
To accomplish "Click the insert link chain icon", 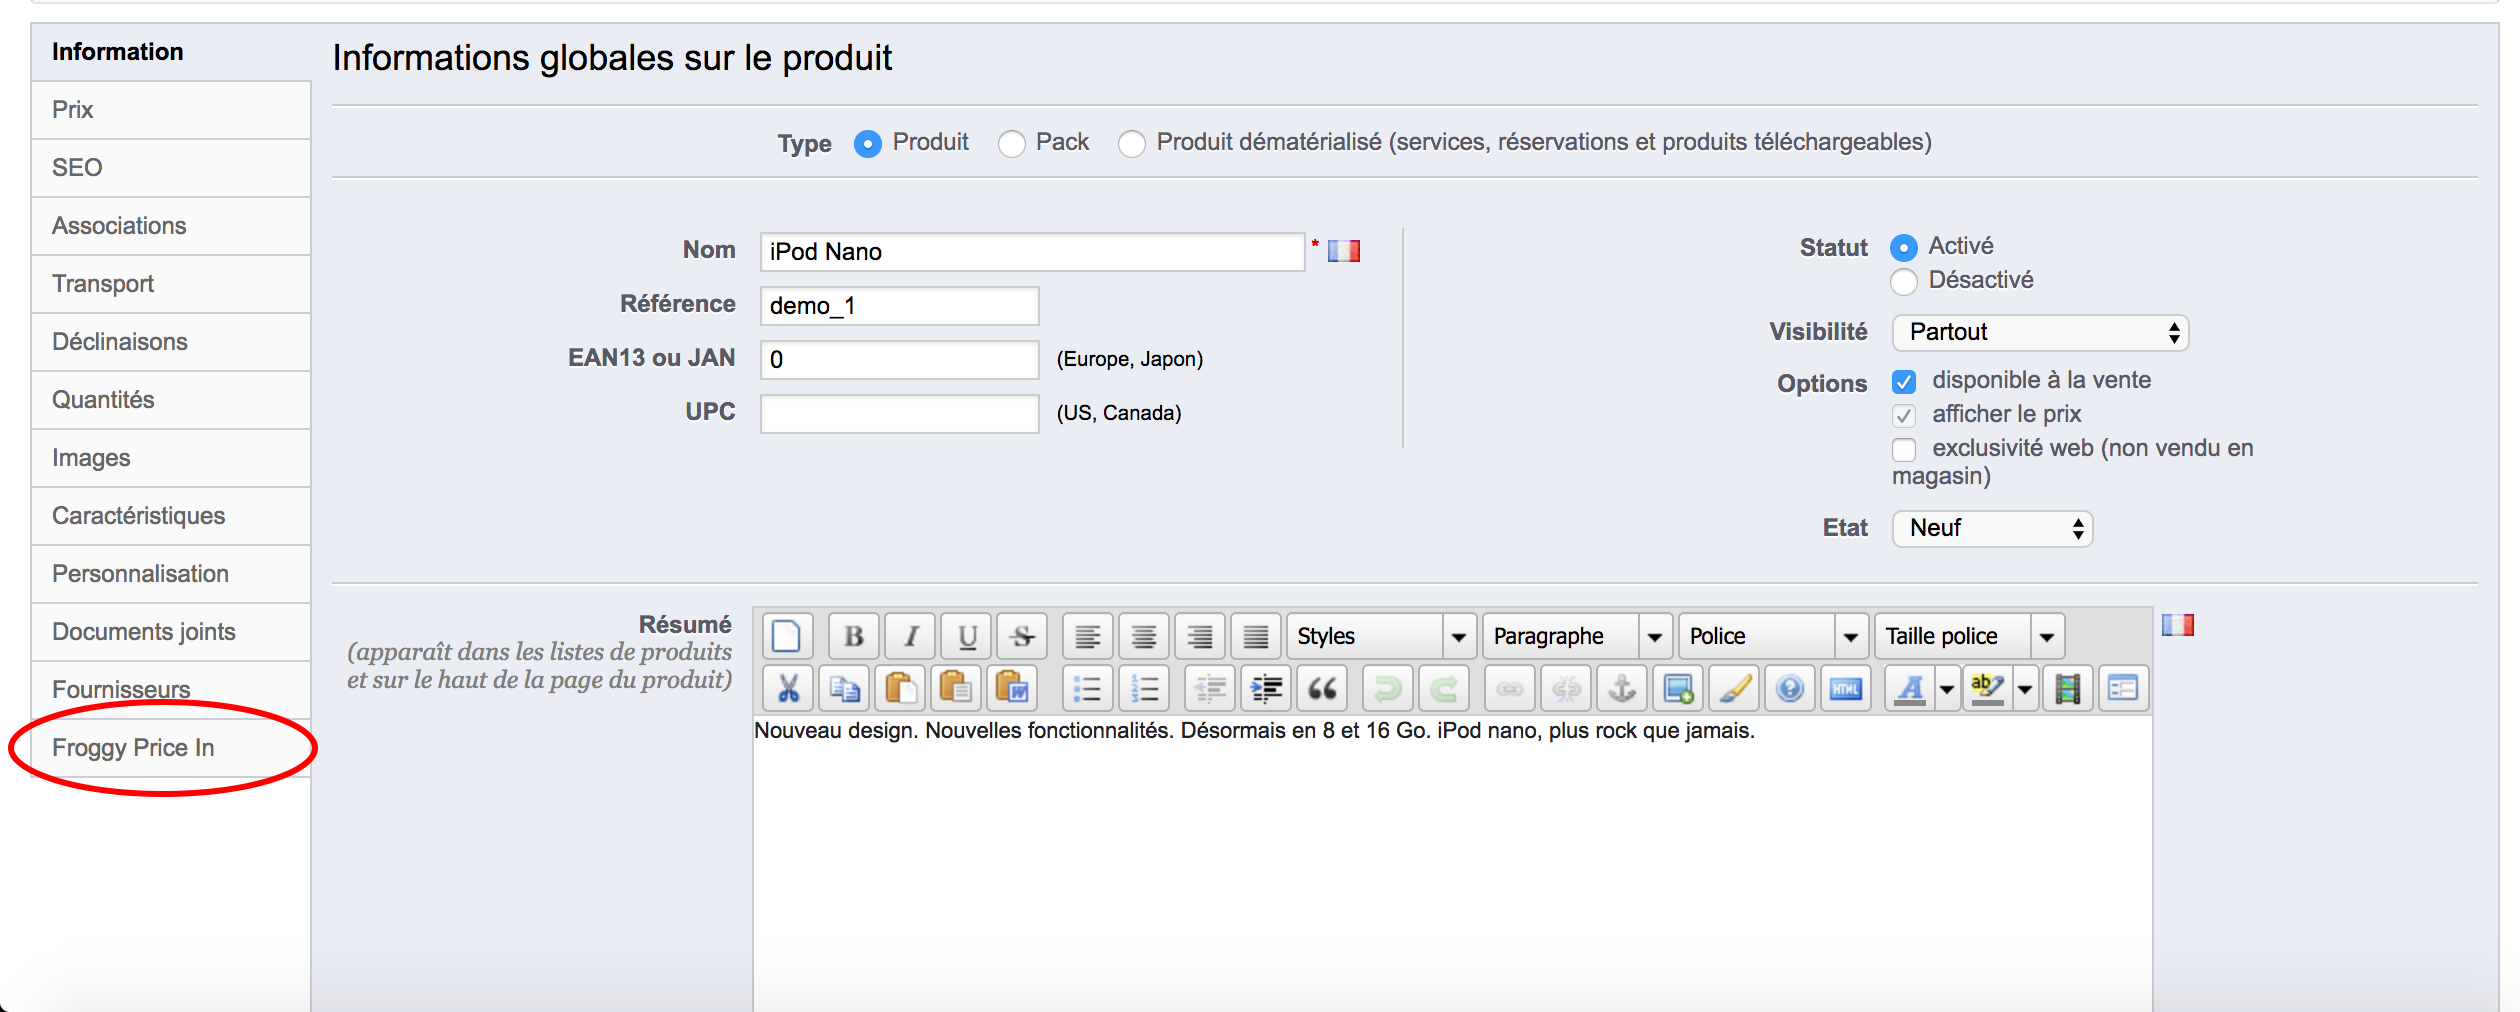I will 1510,688.
